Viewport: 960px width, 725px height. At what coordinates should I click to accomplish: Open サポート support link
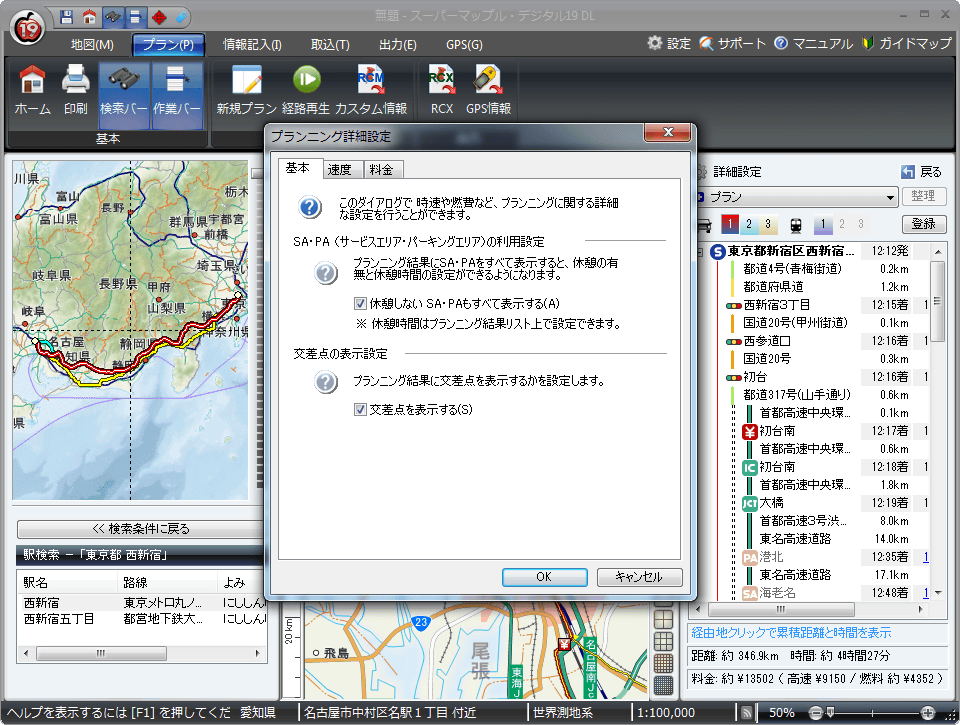pos(732,43)
